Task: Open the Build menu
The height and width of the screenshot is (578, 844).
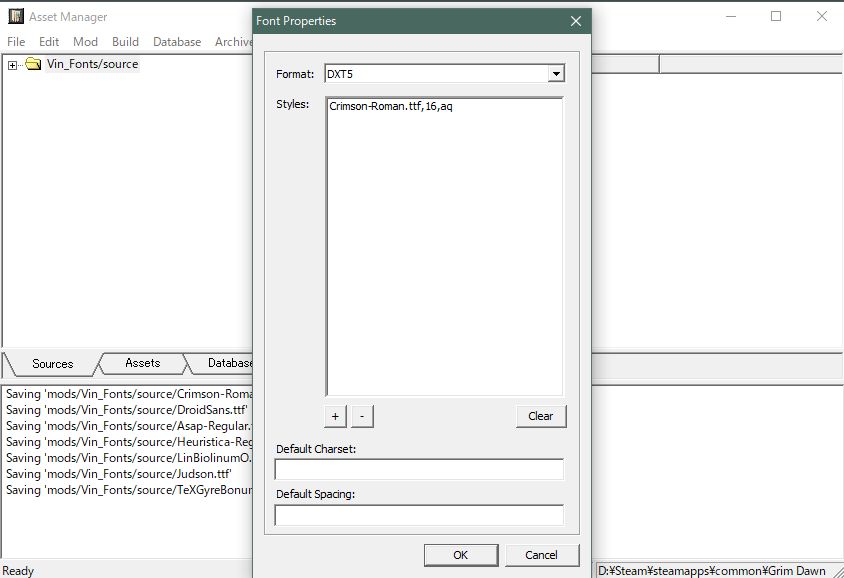Action: [125, 42]
